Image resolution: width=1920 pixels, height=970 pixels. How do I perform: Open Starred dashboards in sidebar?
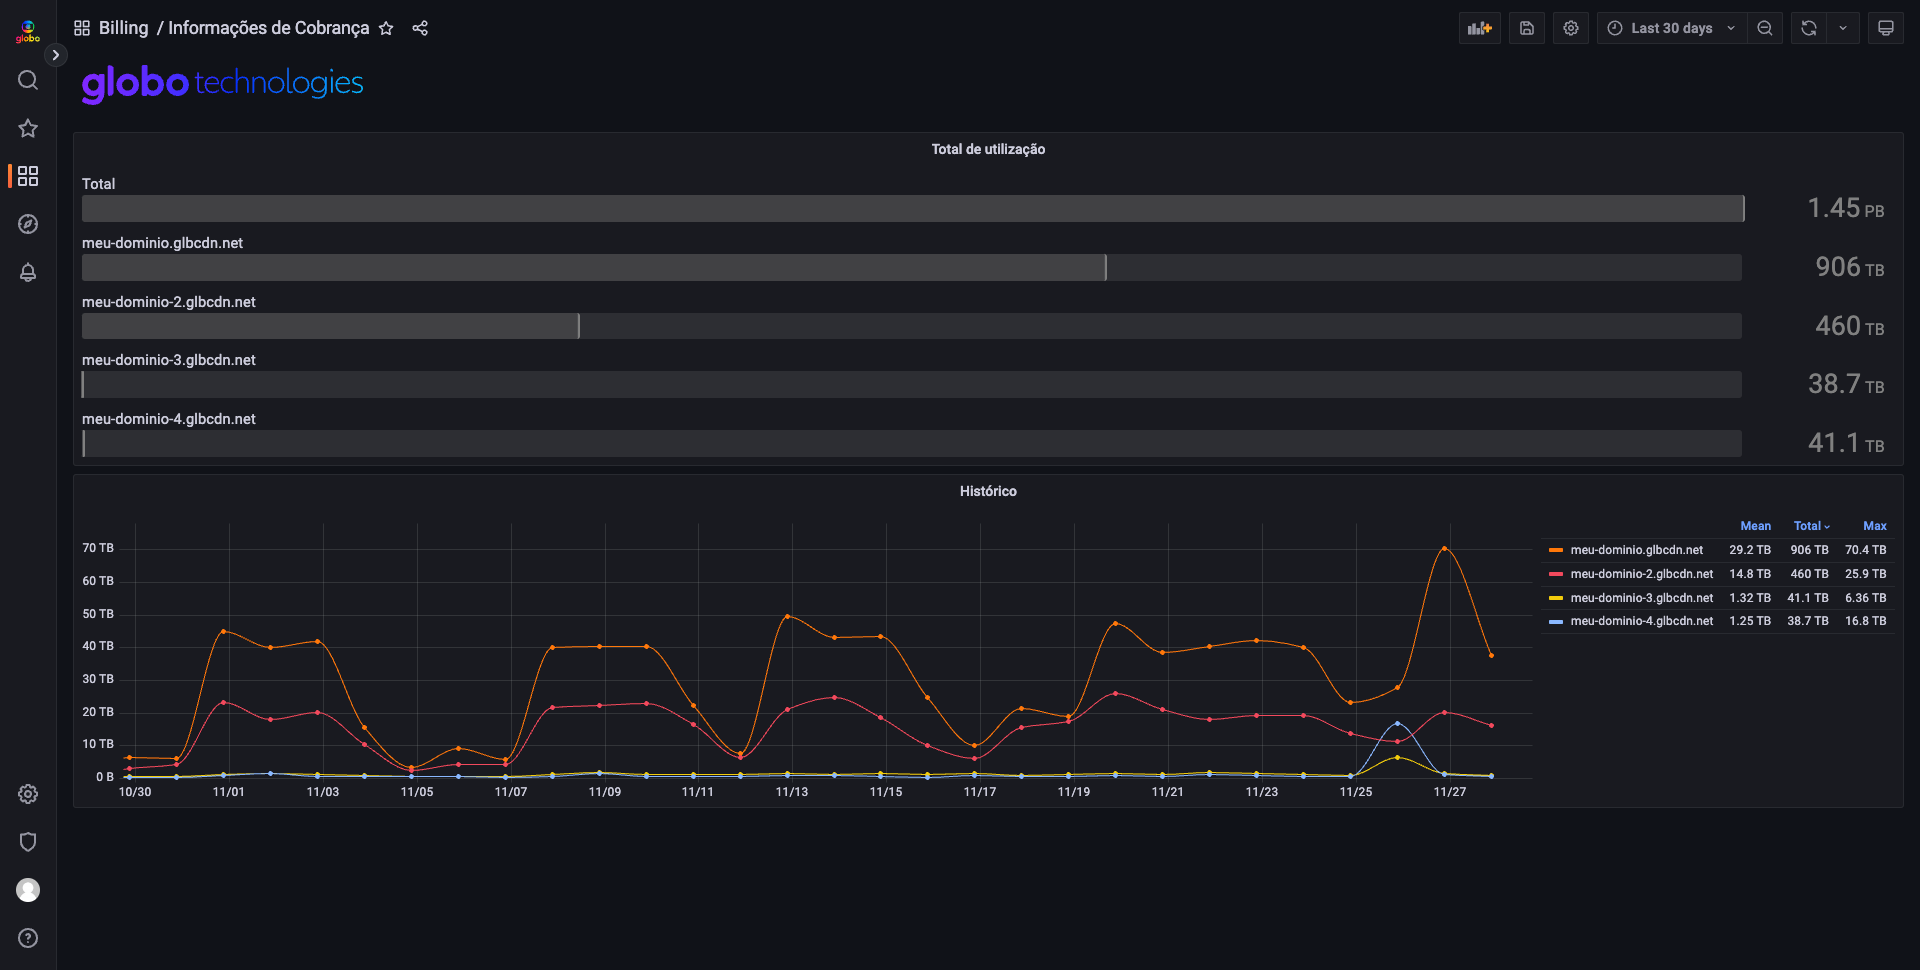tap(28, 128)
